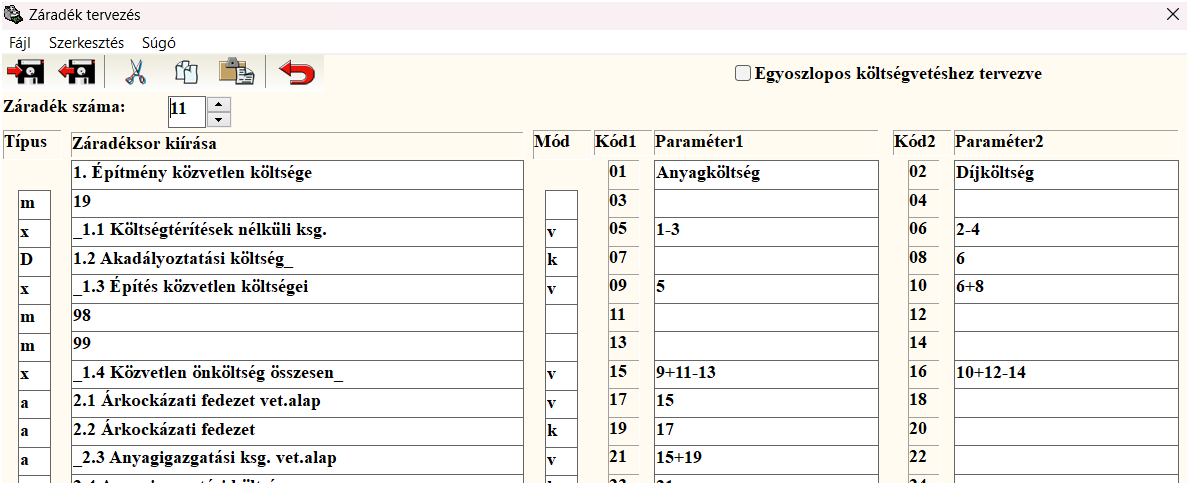Select the Anyagköltség Paraméter1 field
This screenshot has height=485, width=1189.
point(767,174)
